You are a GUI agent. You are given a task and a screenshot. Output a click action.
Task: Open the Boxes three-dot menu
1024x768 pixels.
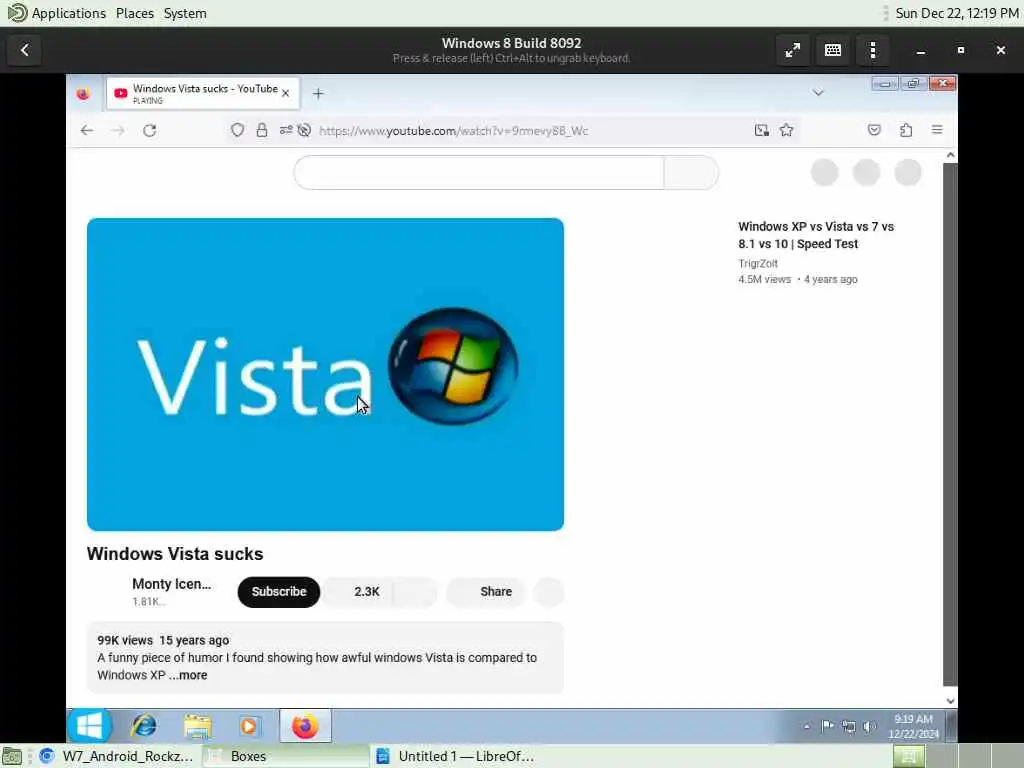coord(873,50)
